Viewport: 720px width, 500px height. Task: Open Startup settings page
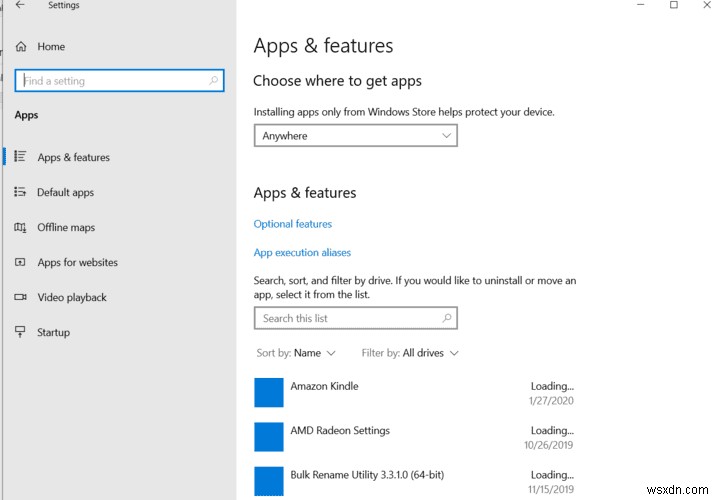(54, 332)
